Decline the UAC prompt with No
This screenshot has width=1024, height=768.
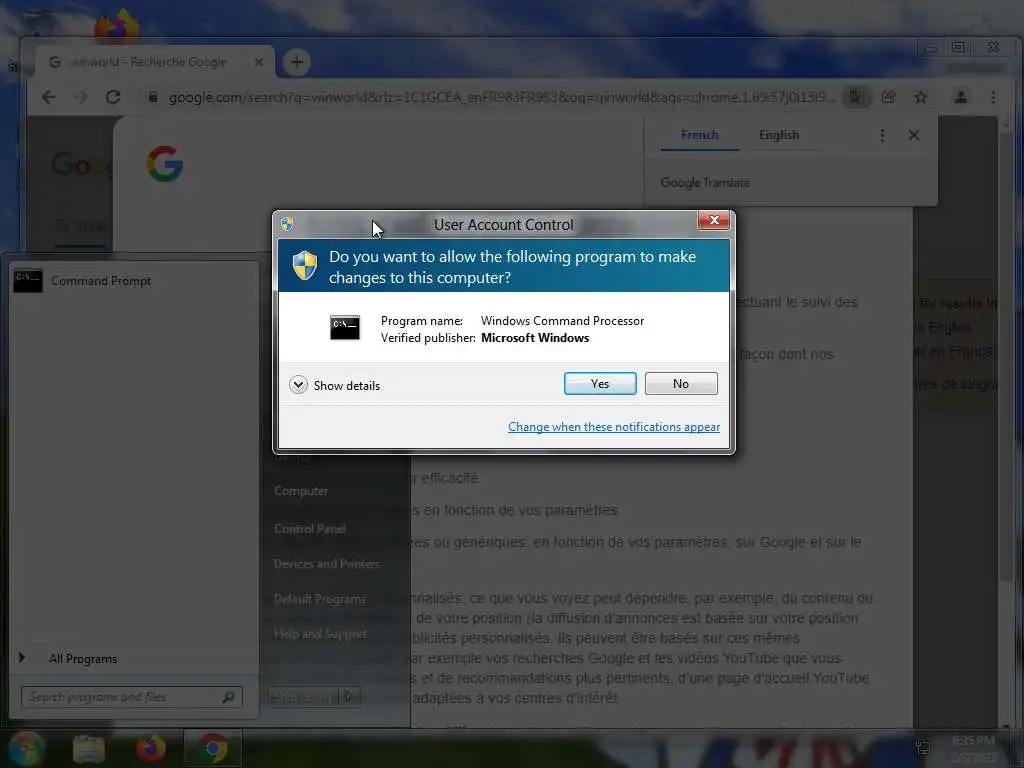pyautogui.click(x=680, y=383)
